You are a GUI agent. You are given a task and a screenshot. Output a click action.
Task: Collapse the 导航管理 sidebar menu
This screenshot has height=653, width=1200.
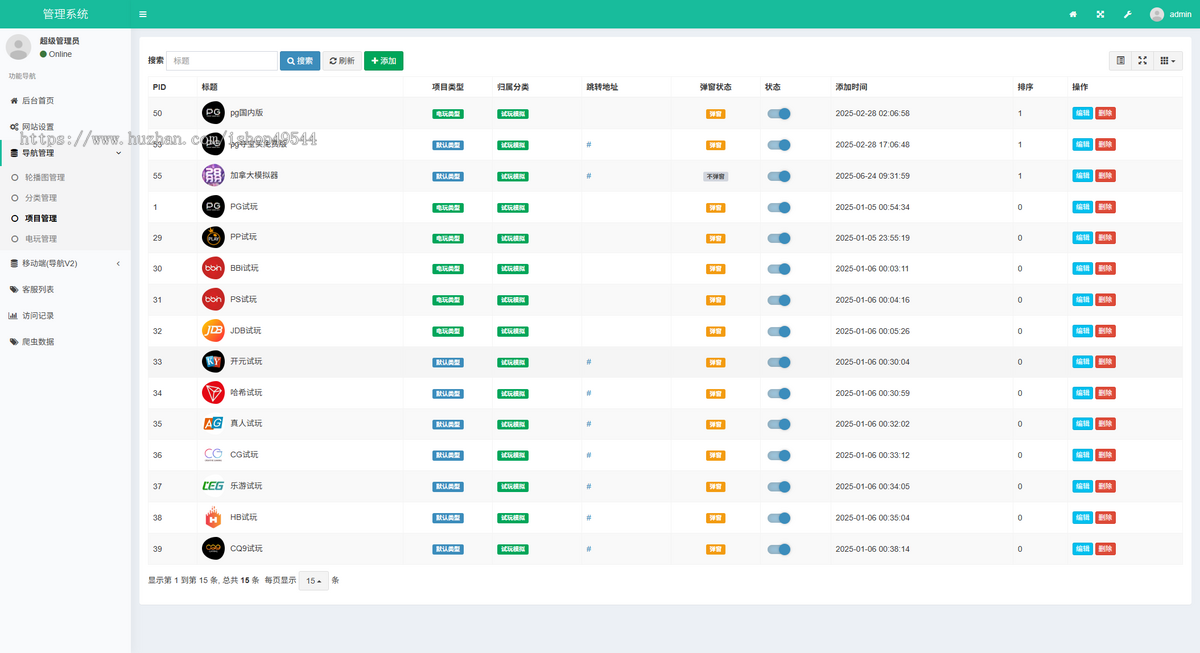pos(65,153)
